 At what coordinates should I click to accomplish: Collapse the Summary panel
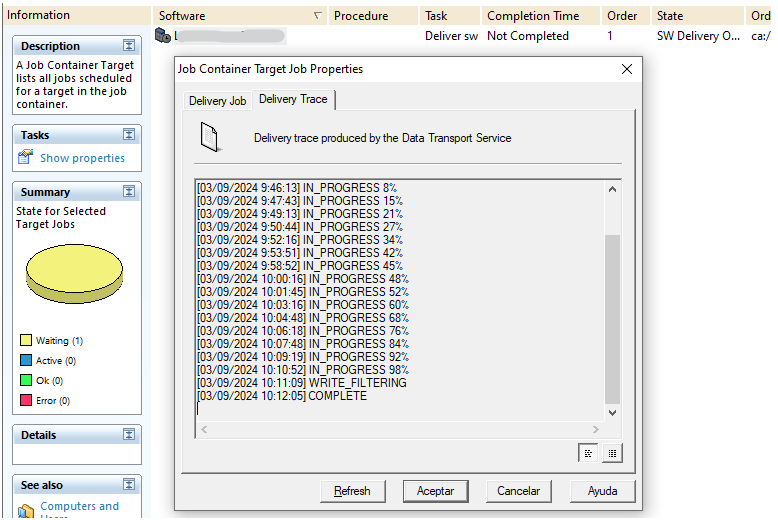(x=129, y=192)
